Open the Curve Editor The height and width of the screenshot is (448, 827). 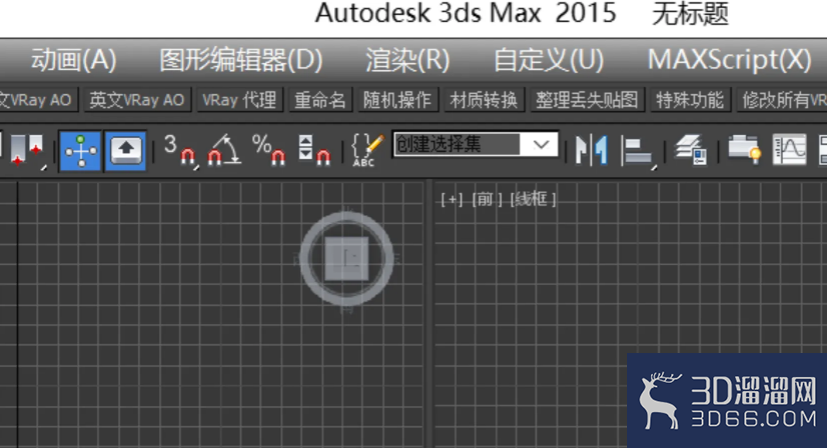tap(790, 150)
